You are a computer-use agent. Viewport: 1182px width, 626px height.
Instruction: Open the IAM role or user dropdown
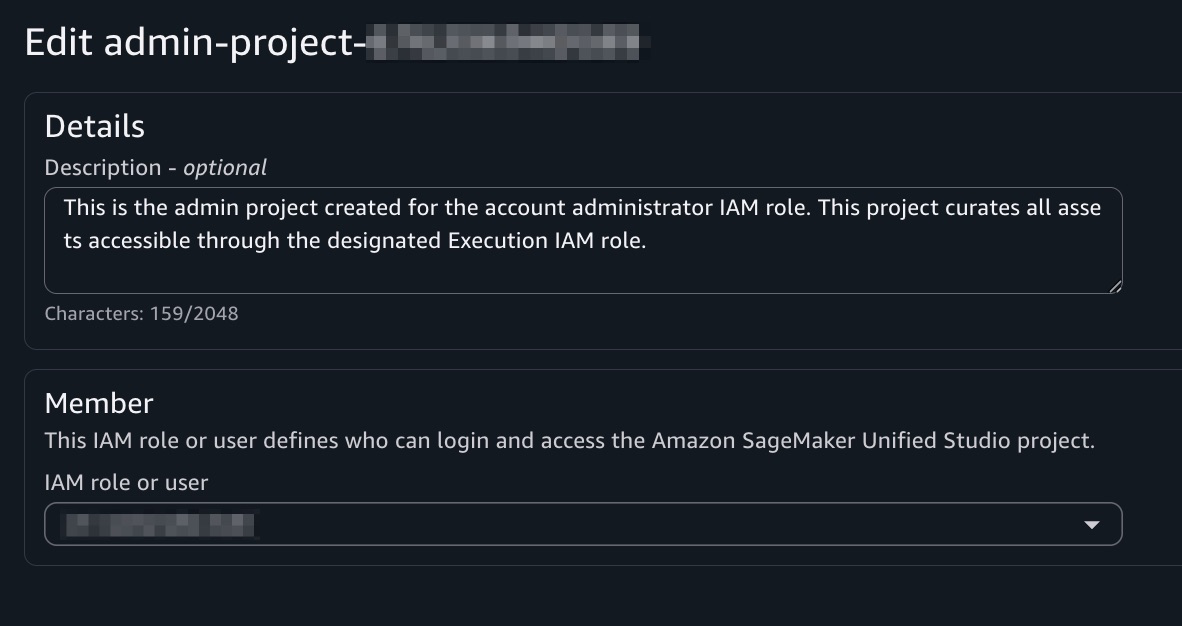(583, 524)
